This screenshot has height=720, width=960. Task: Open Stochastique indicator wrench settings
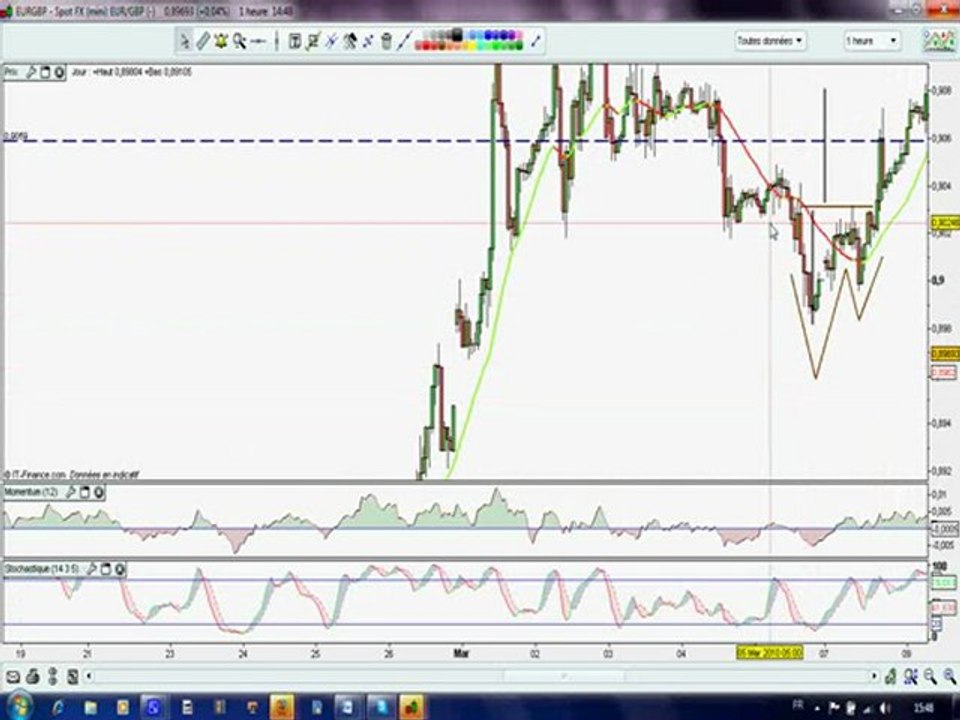click(91, 569)
